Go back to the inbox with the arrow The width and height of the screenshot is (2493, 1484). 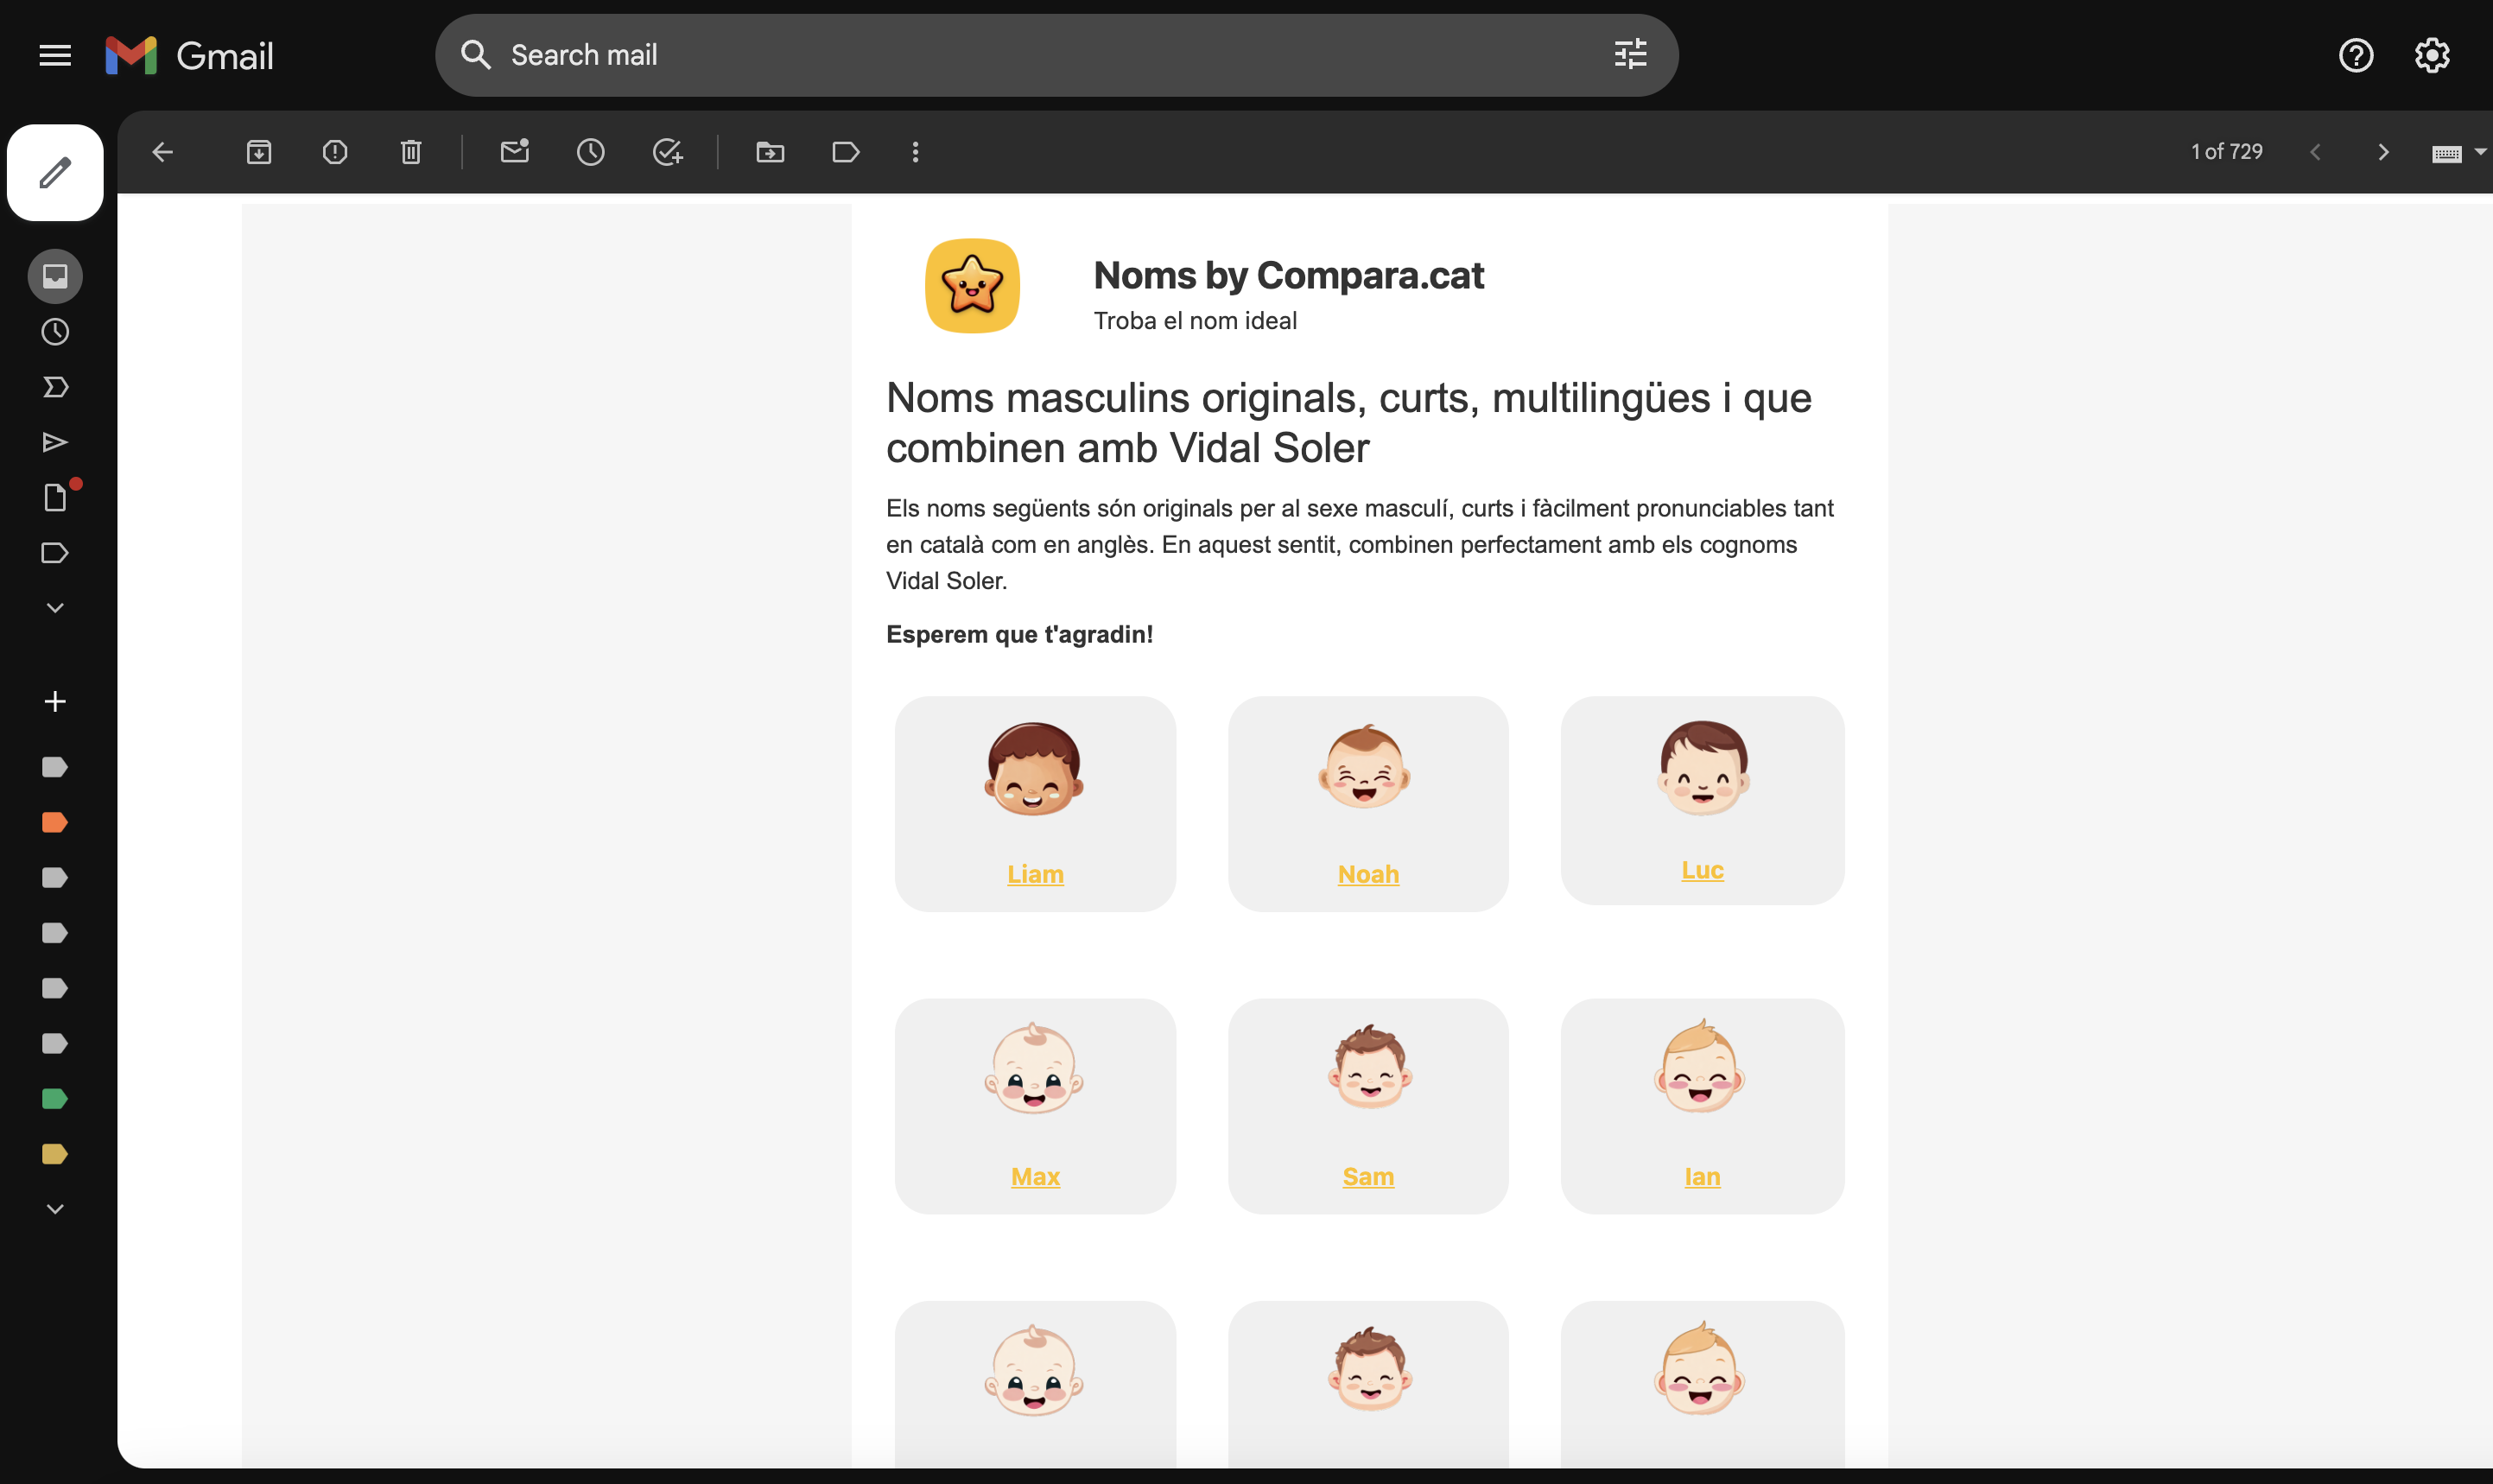click(163, 152)
